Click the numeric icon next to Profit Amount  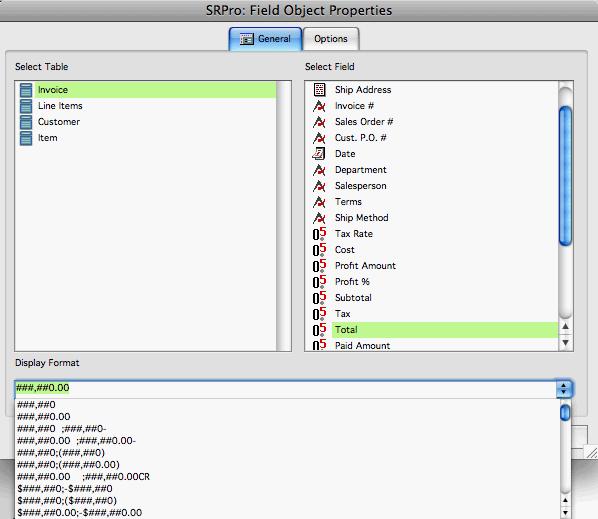[320, 266]
